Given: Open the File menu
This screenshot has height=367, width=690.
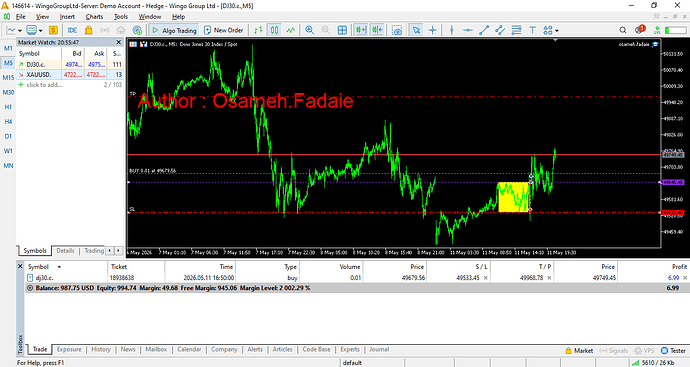Looking at the screenshot, I should tap(21, 17).
